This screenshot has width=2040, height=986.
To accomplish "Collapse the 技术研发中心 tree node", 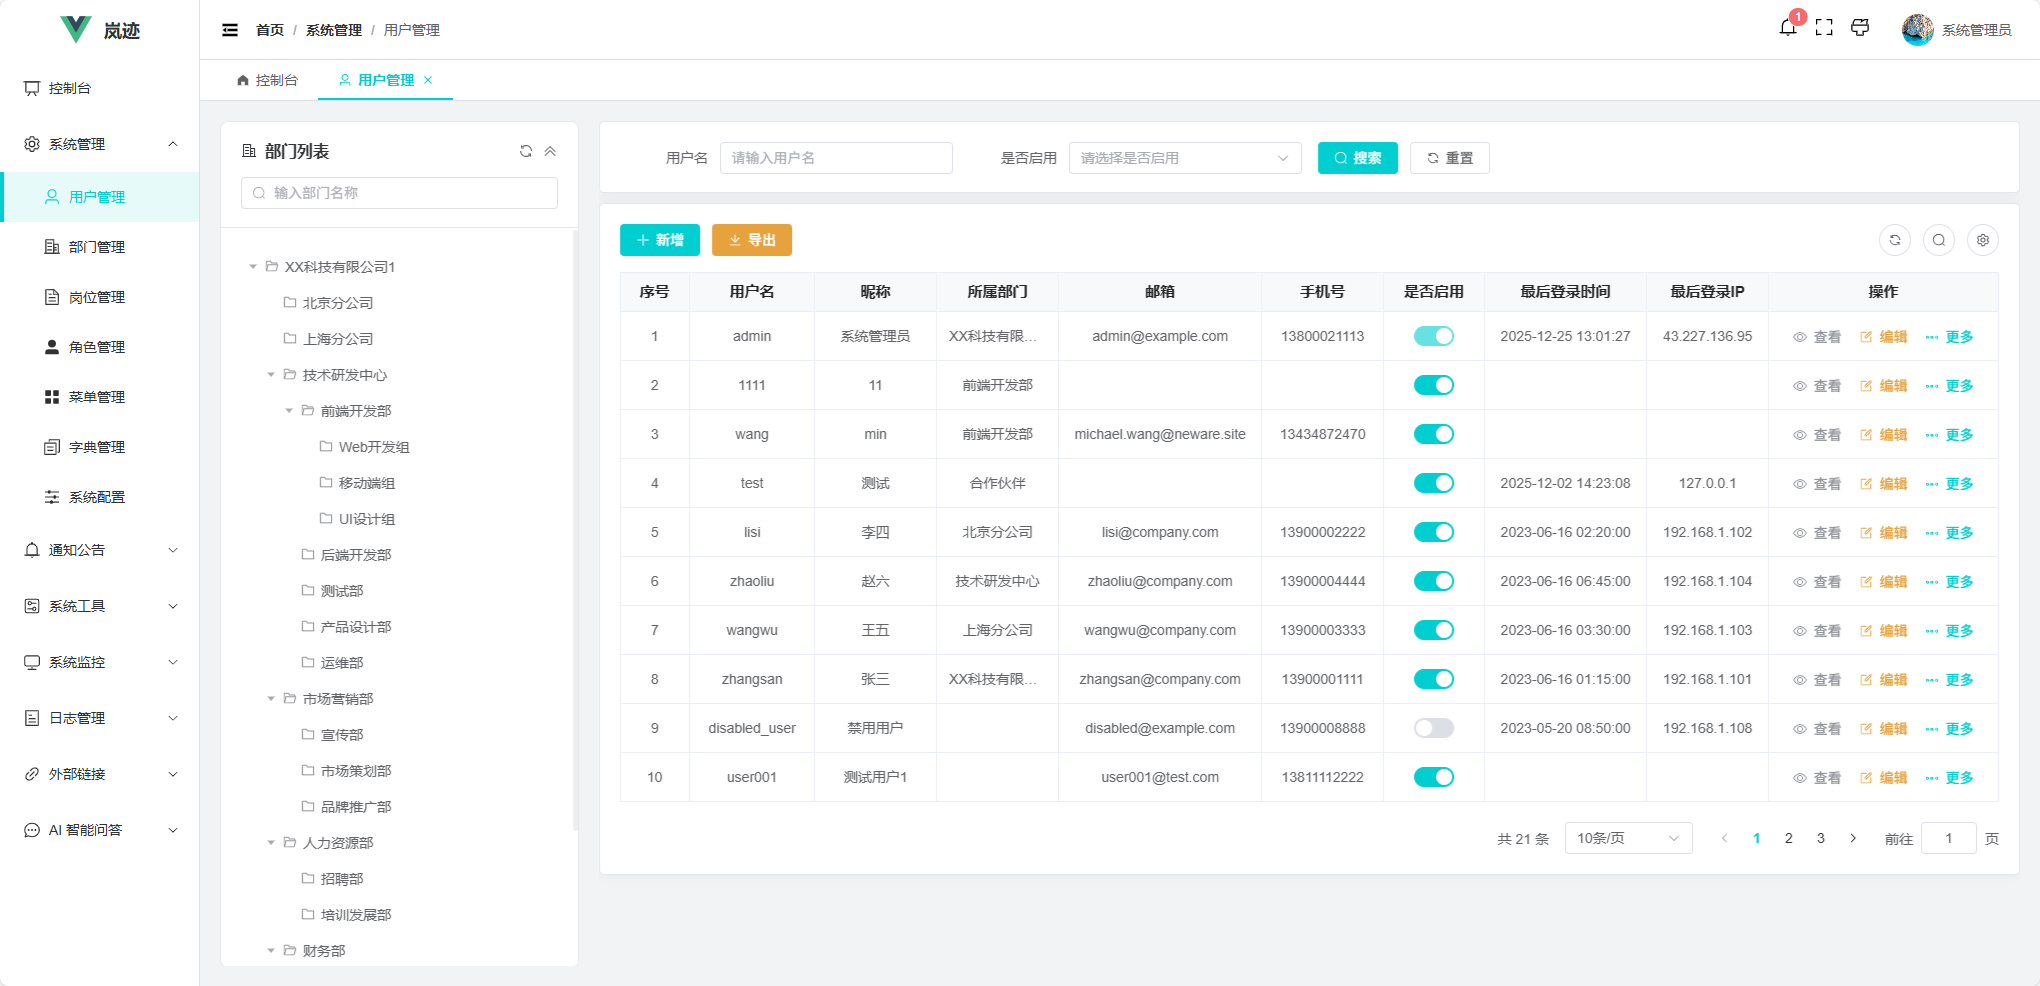I will [270, 374].
